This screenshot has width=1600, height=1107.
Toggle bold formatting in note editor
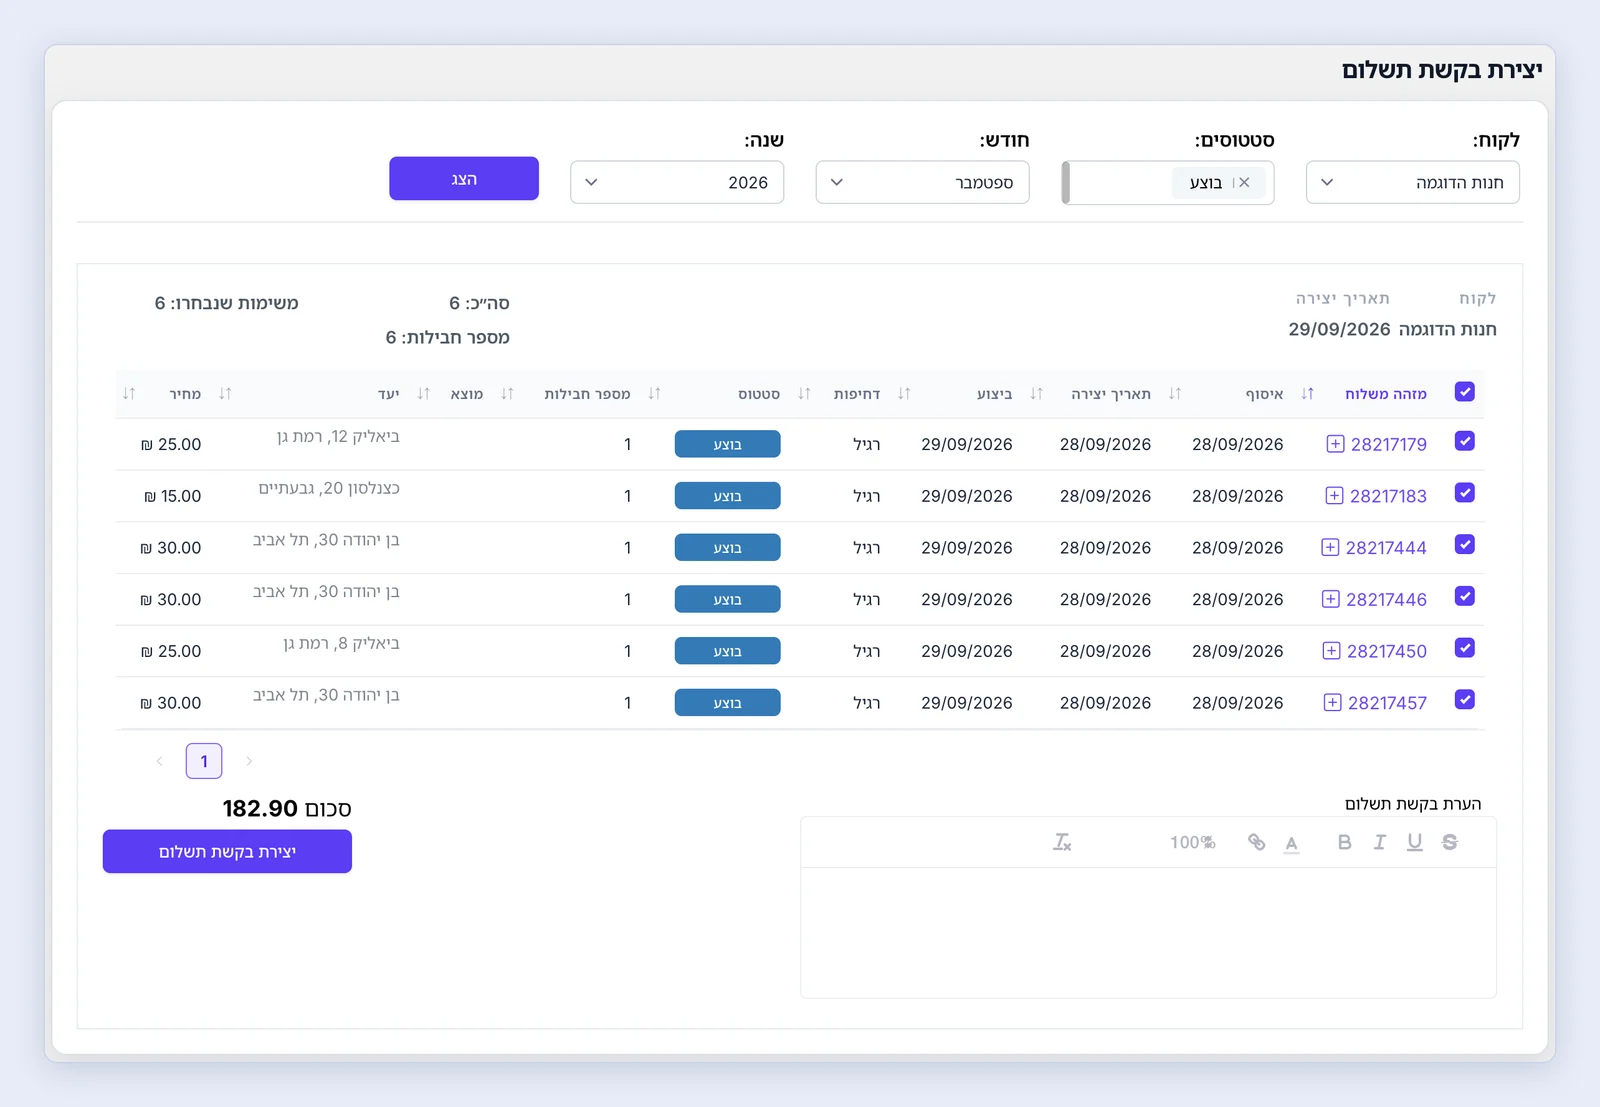tap(1344, 842)
